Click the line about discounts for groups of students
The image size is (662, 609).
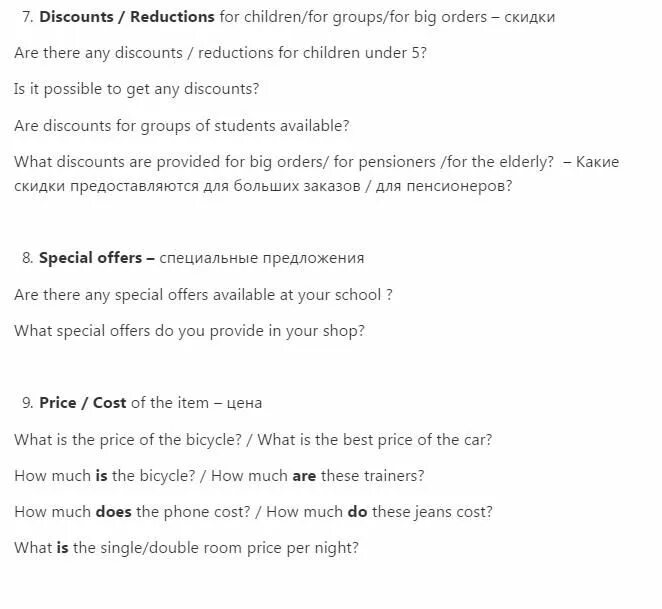[182, 126]
